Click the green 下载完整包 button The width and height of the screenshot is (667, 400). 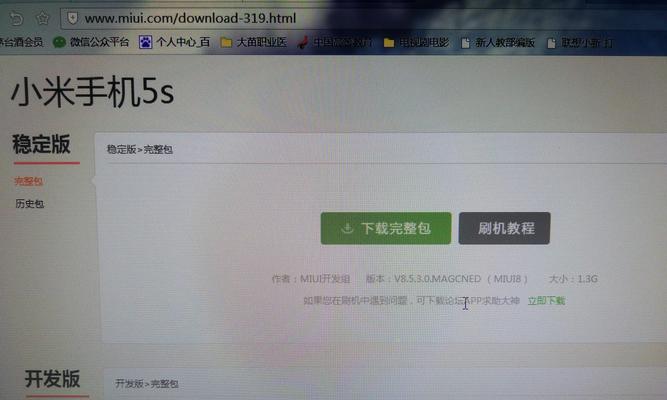tap(386, 229)
